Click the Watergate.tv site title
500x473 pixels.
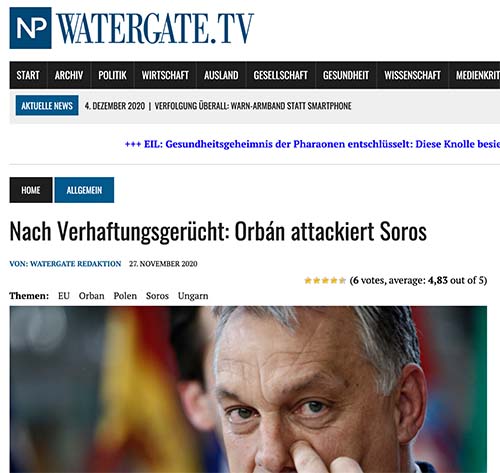pos(155,28)
